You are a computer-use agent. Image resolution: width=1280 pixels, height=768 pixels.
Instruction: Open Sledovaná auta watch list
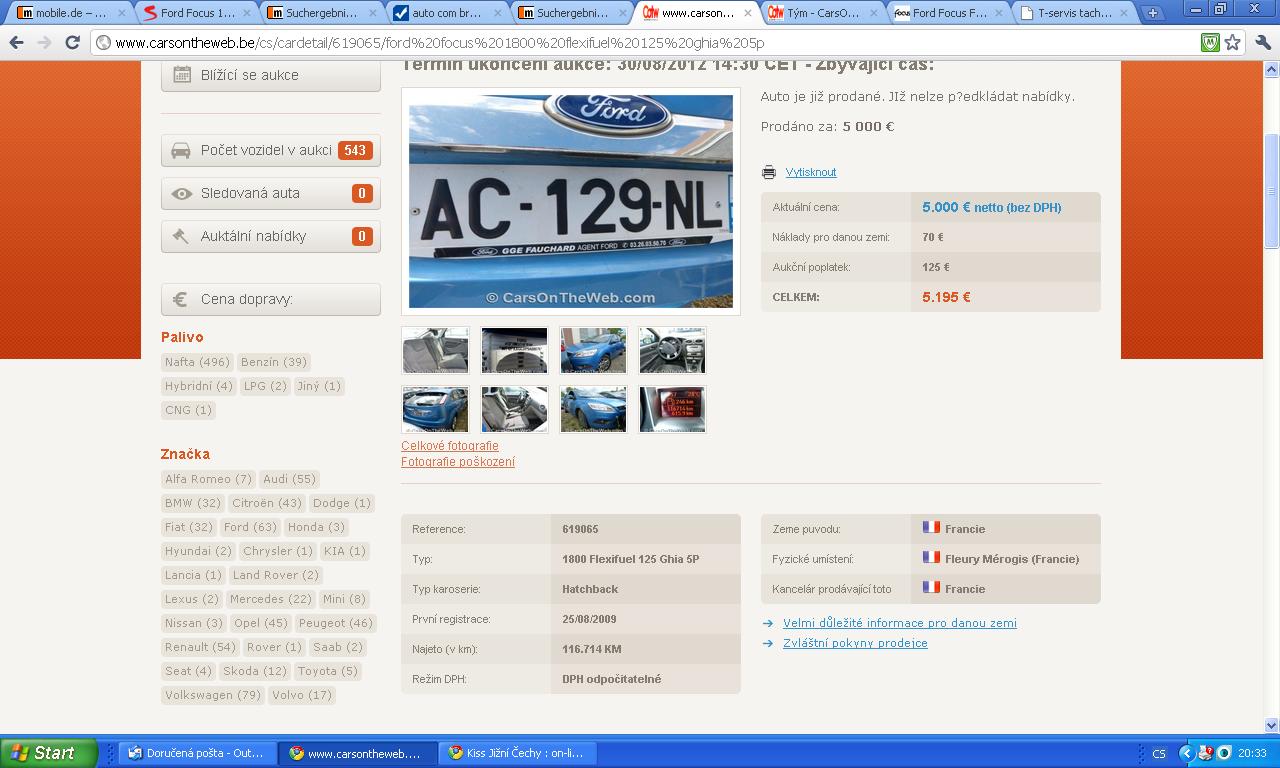[271, 193]
